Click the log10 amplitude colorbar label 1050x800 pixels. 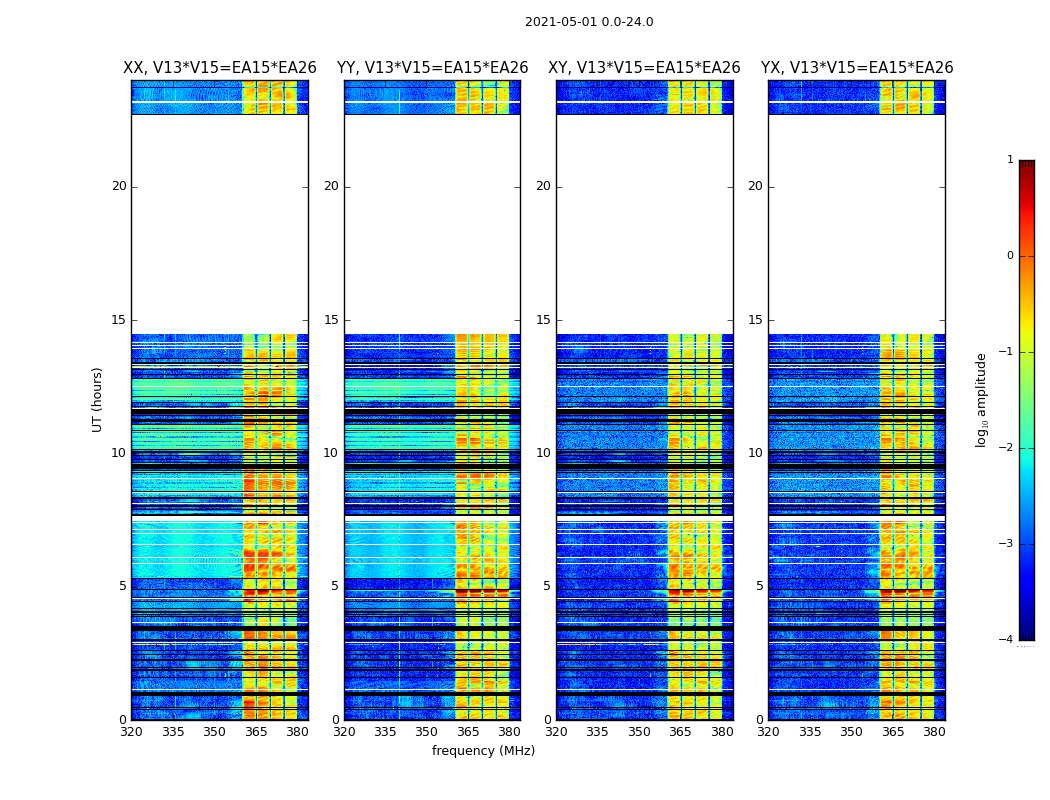(x=981, y=400)
